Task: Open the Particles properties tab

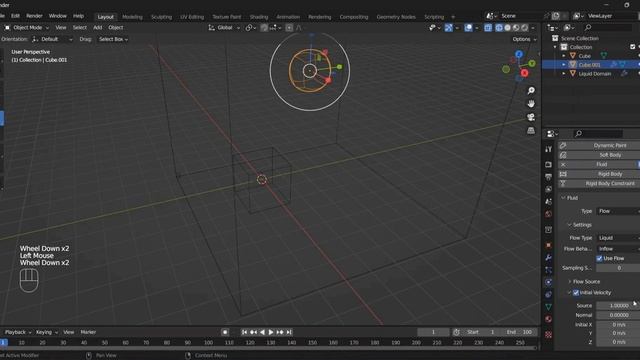Action: [x=548, y=270]
